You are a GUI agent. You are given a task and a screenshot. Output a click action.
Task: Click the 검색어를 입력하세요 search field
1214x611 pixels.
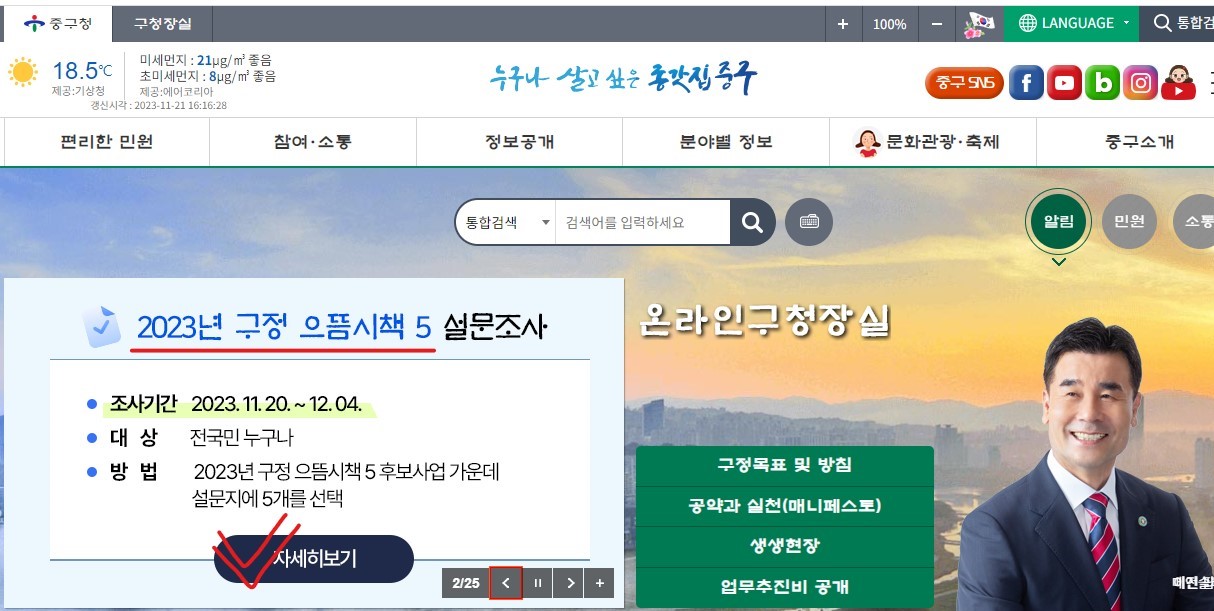coord(642,222)
